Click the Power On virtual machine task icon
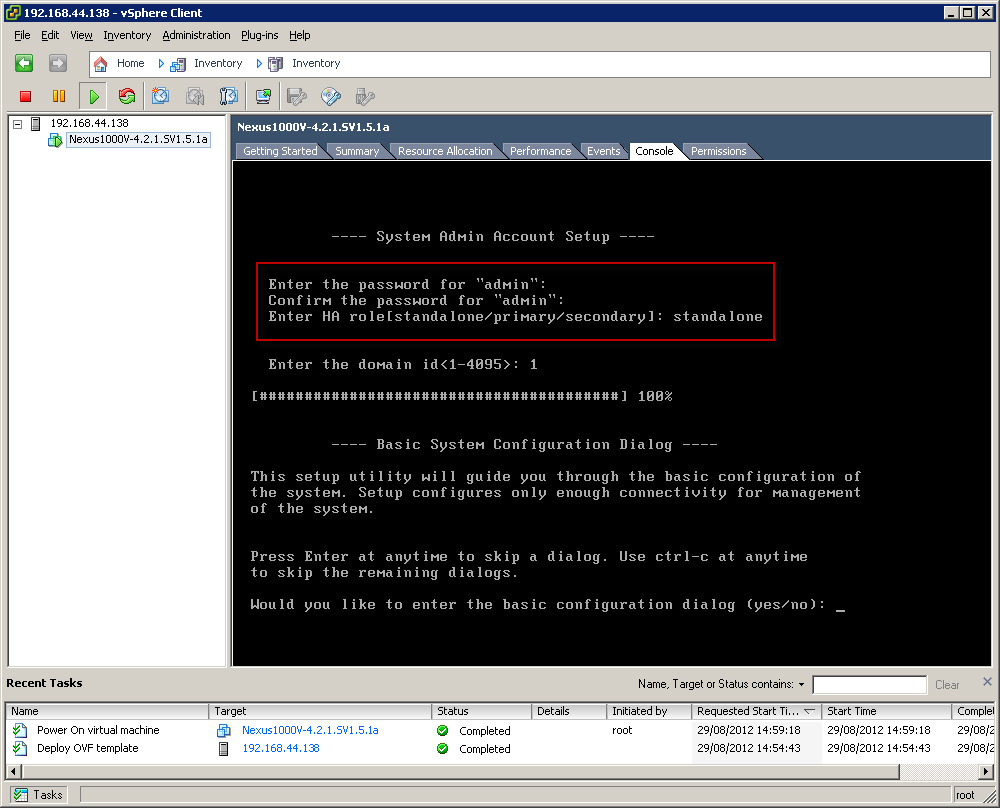This screenshot has height=808, width=1000. click(20, 730)
